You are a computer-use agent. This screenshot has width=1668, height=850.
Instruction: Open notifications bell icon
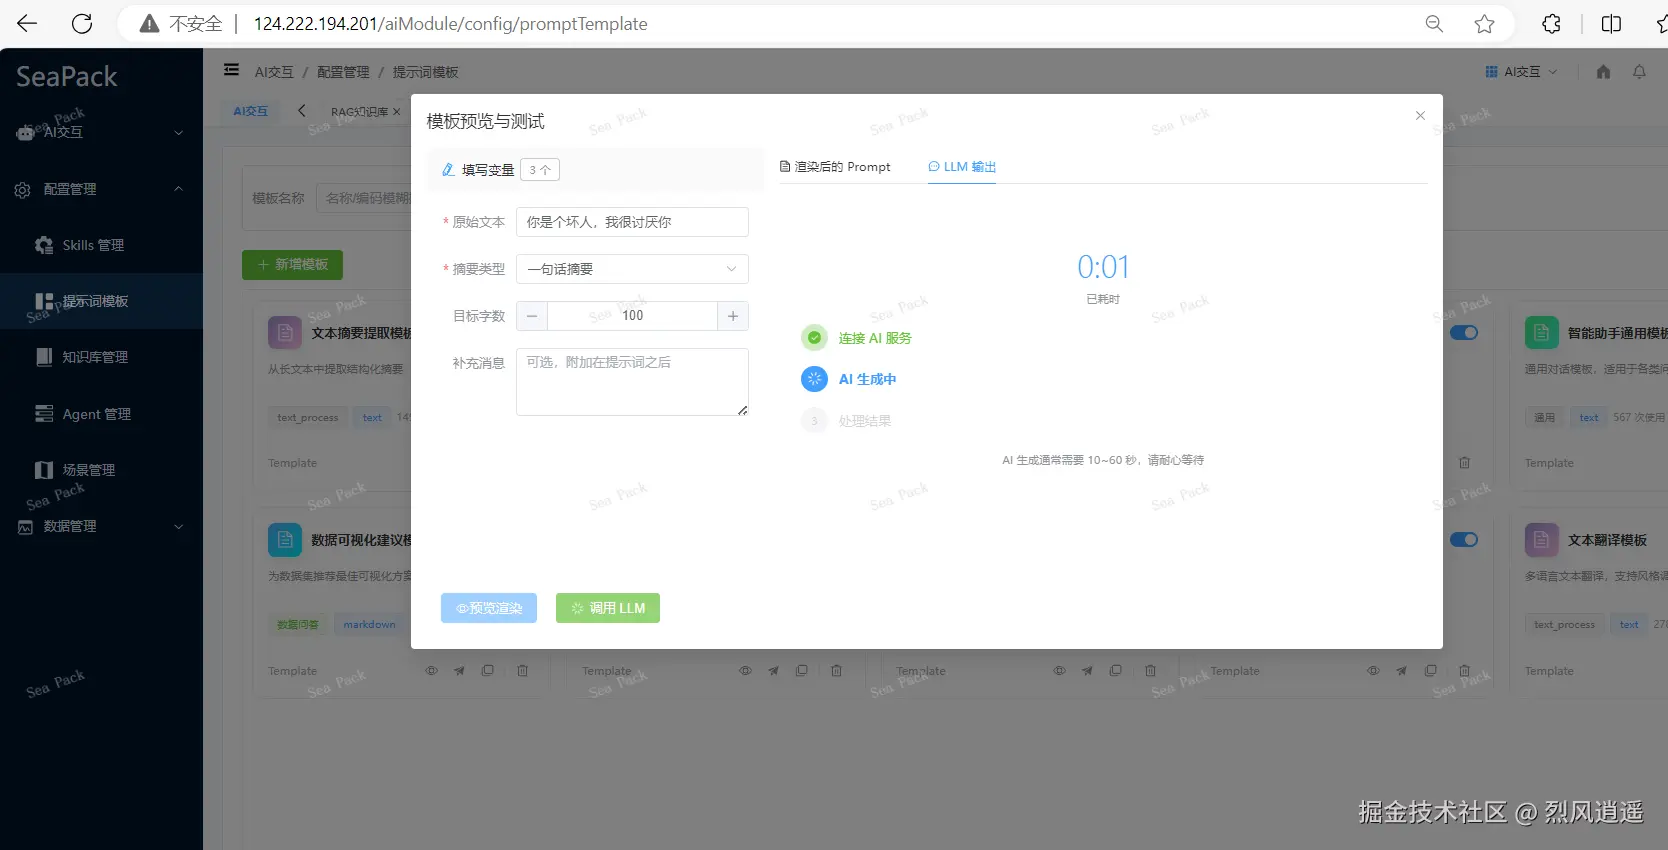pos(1639,72)
